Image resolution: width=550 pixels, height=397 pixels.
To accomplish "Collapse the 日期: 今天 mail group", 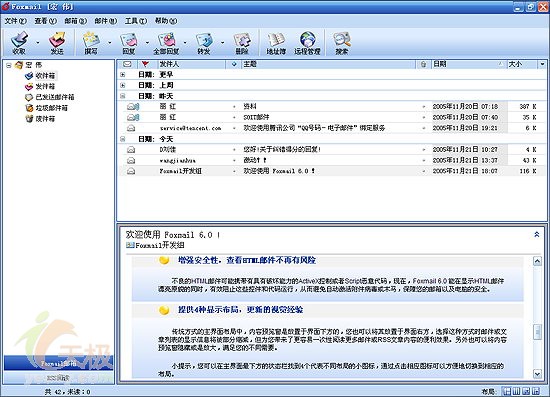I will tap(122, 139).
